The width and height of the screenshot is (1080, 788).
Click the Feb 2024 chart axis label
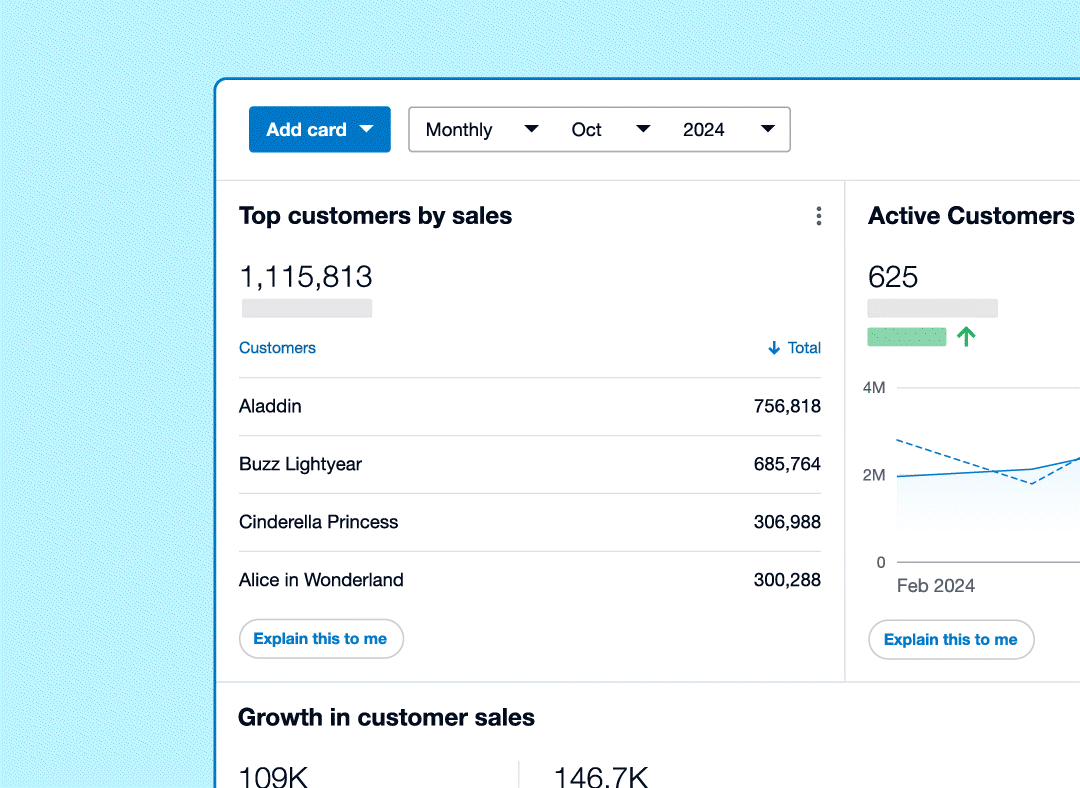point(935,586)
